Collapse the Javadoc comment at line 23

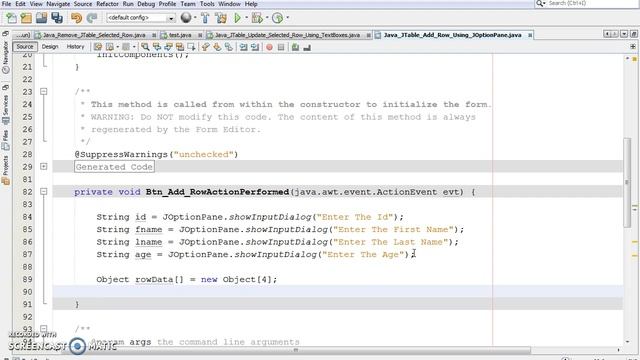click(44, 91)
